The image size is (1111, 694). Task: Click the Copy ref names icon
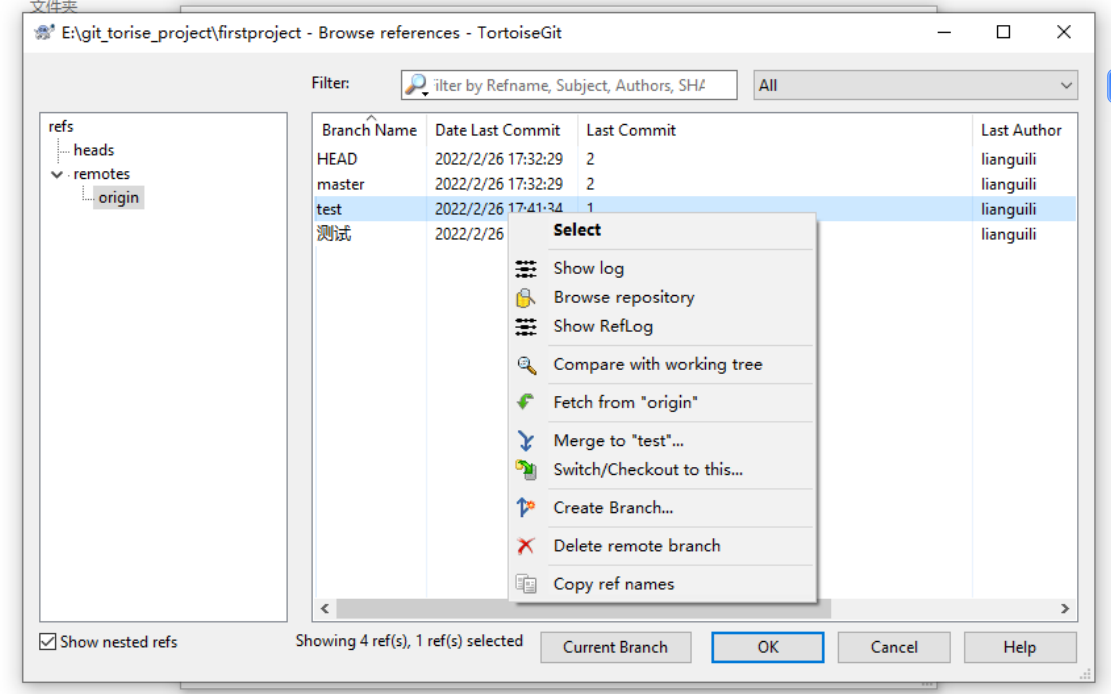point(526,584)
